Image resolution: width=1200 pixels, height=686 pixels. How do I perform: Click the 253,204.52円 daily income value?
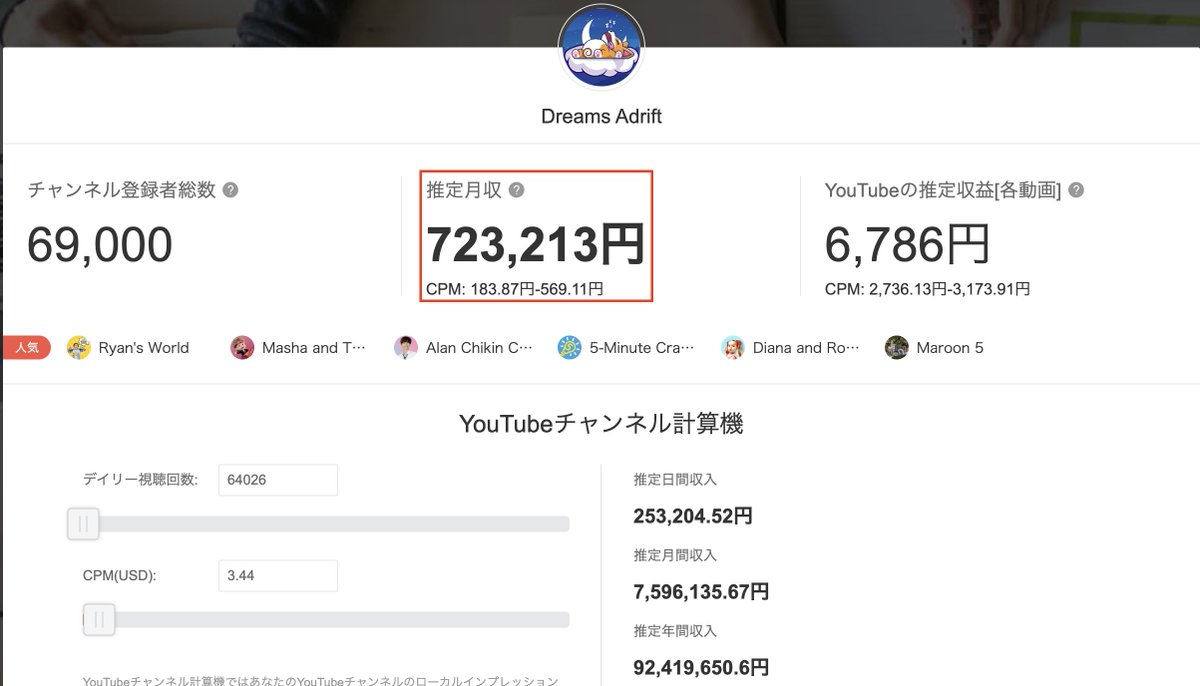pos(693,517)
